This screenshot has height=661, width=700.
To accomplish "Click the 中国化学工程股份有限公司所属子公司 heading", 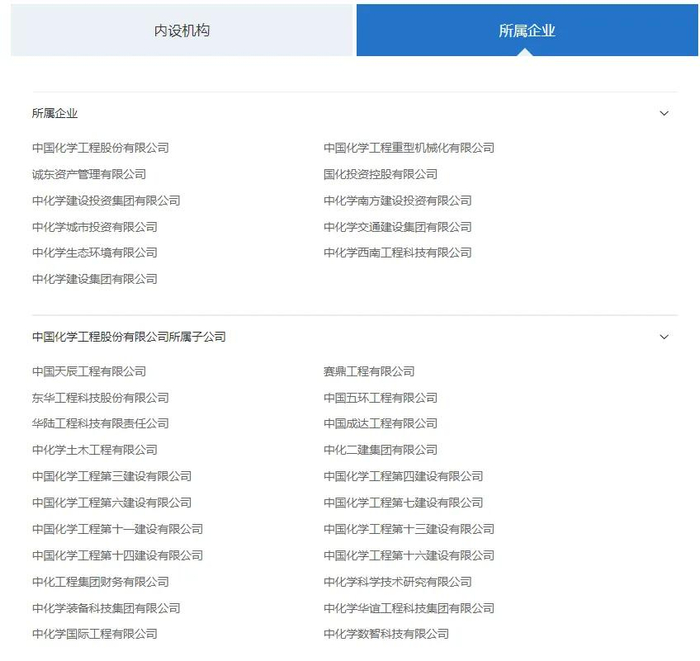I will (x=129, y=337).
